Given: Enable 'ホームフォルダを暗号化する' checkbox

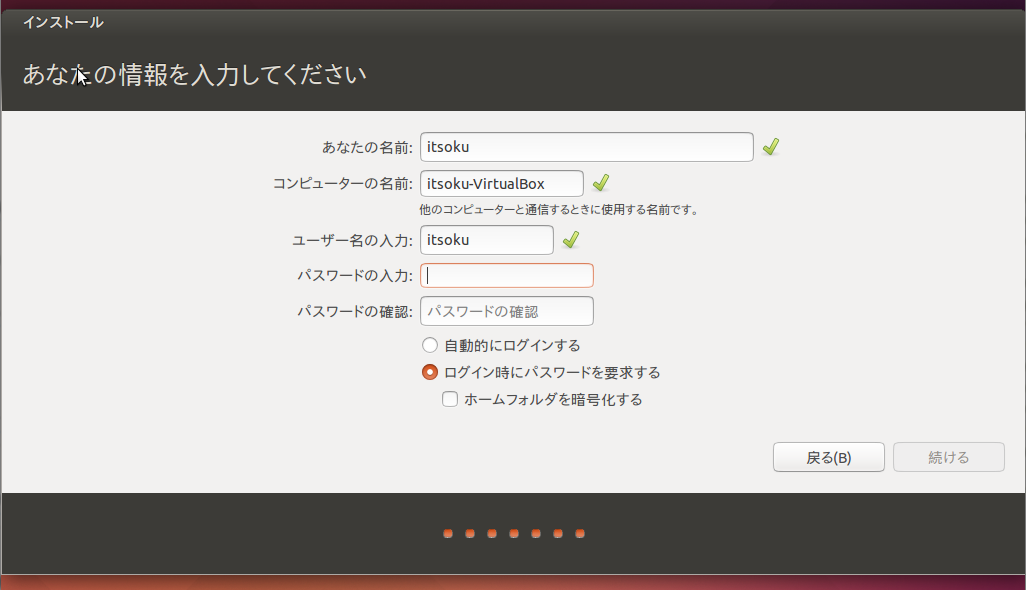Looking at the screenshot, I should pyautogui.click(x=450, y=399).
